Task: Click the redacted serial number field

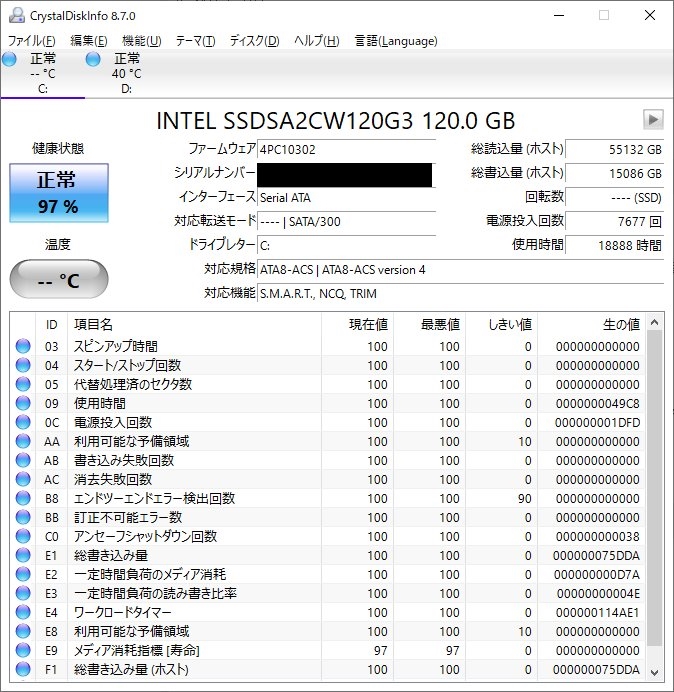Action: tap(346, 175)
